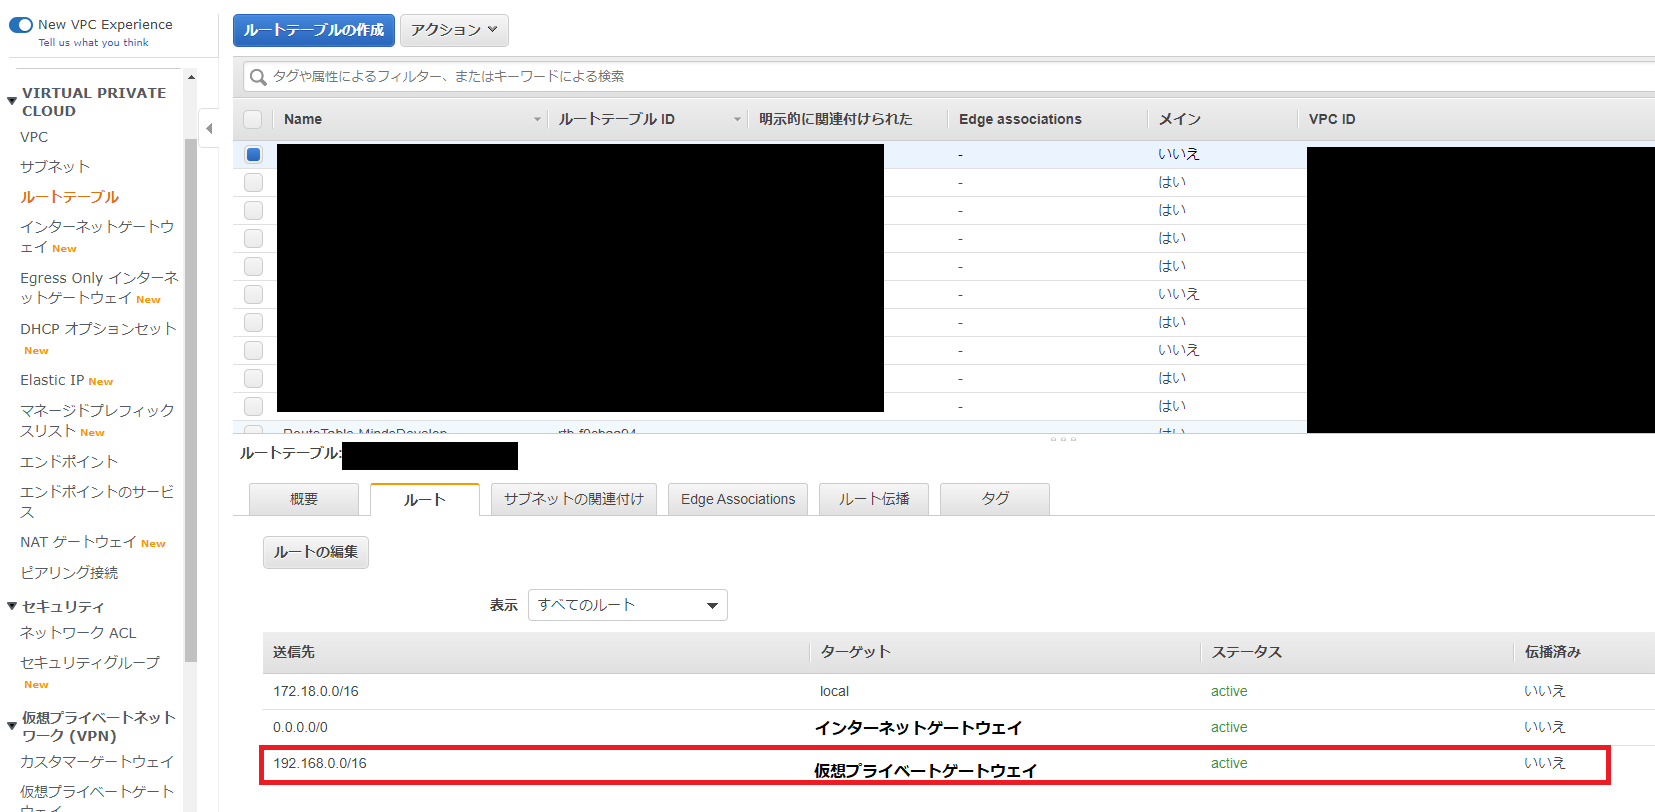Open the アクション dropdown menu
Viewport: 1655px width, 812px height.
point(454,30)
